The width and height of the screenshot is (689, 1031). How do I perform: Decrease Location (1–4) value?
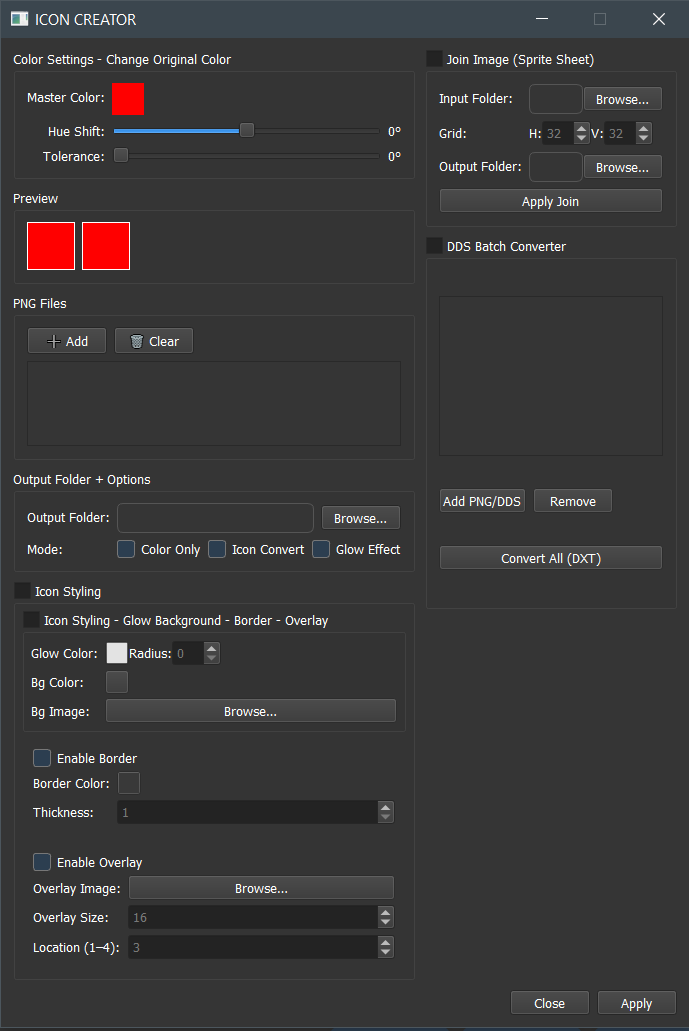coord(386,952)
